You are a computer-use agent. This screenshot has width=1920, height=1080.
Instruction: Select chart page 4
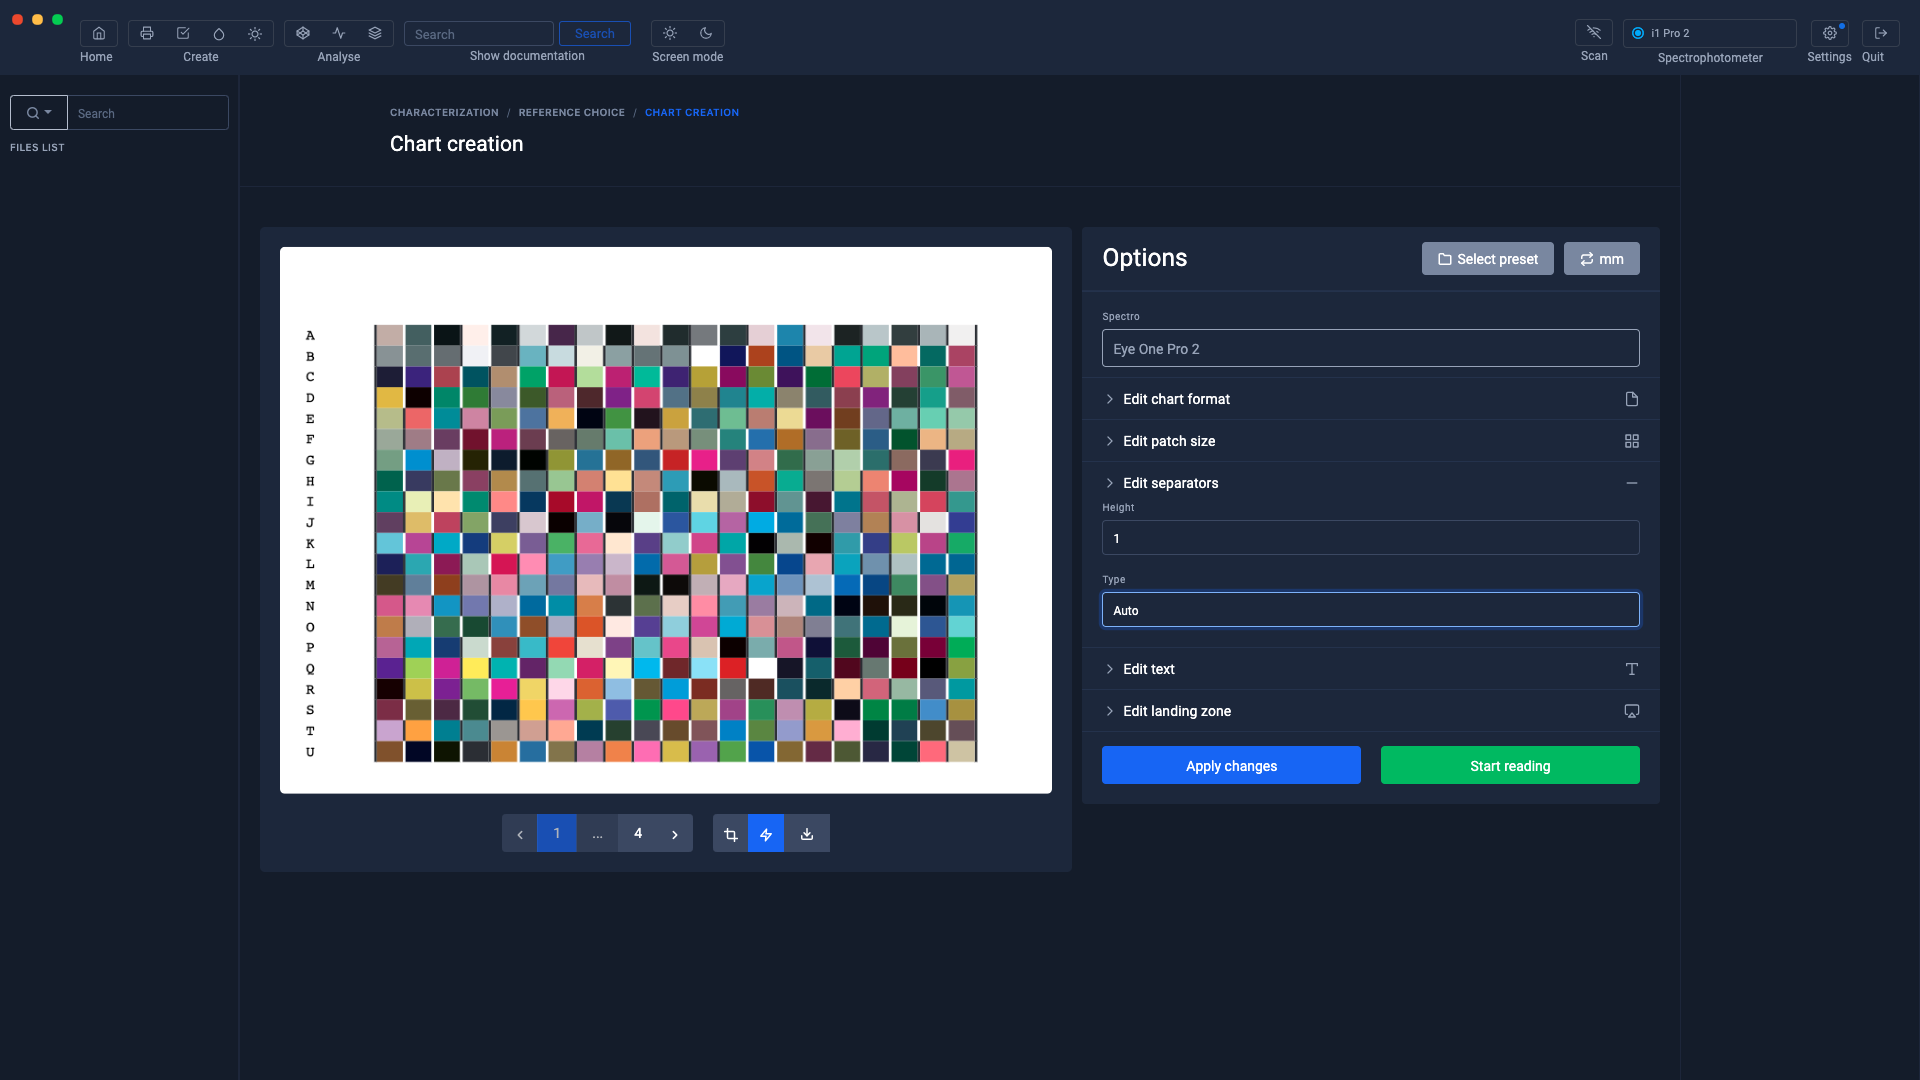pos(638,833)
